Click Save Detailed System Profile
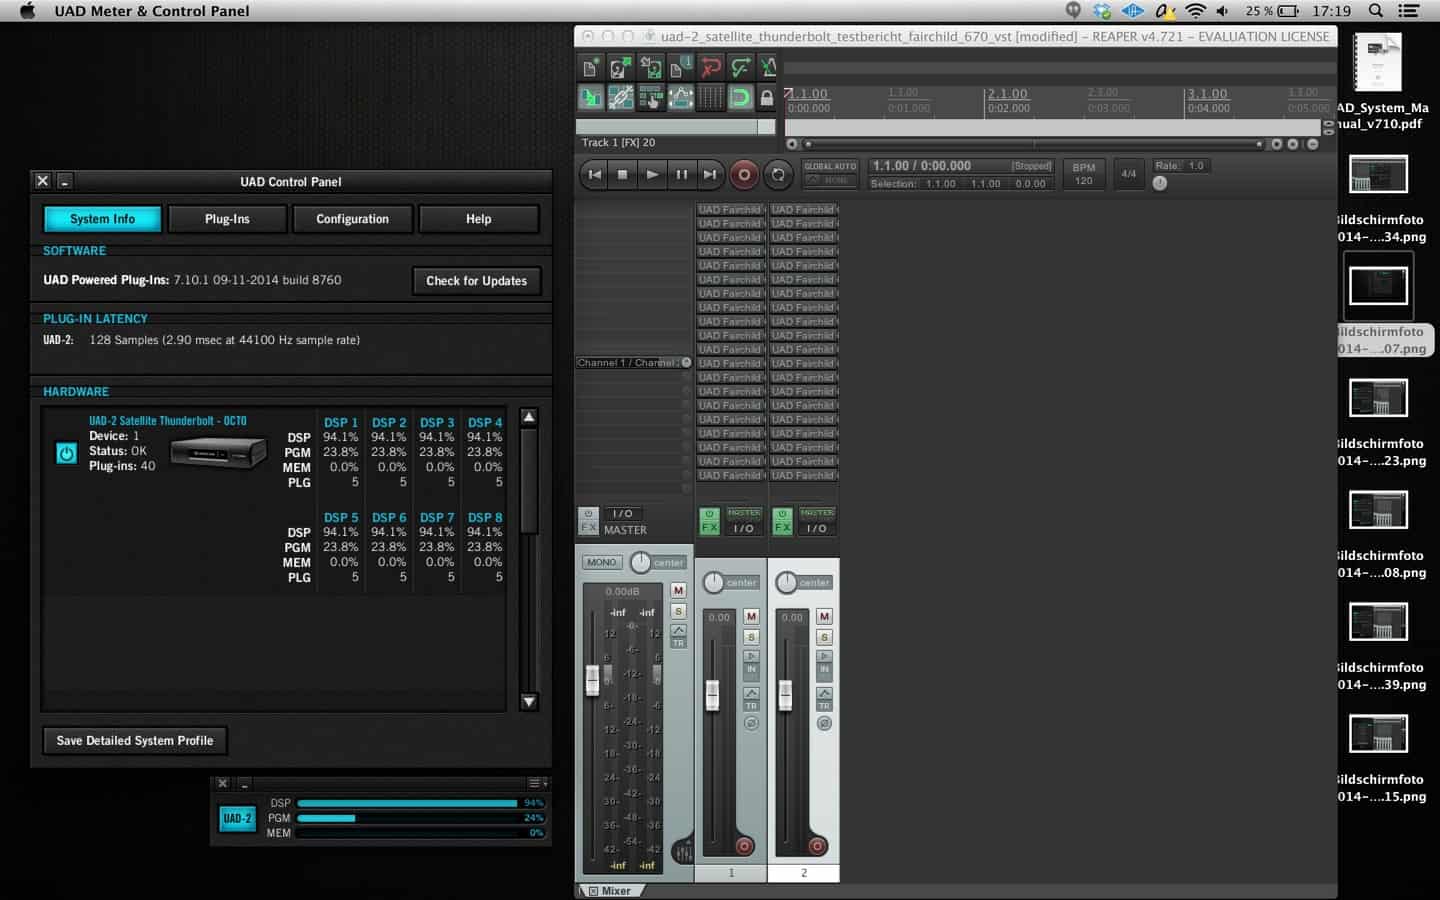1440x900 pixels. [x=135, y=741]
